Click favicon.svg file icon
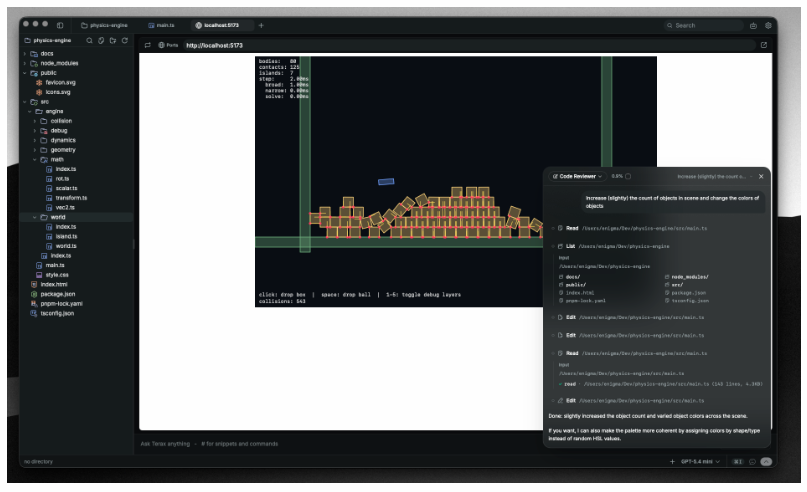 click(x=39, y=82)
